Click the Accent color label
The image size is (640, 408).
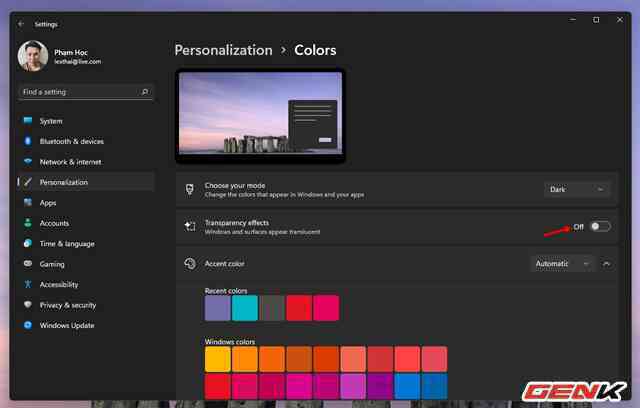point(224,264)
